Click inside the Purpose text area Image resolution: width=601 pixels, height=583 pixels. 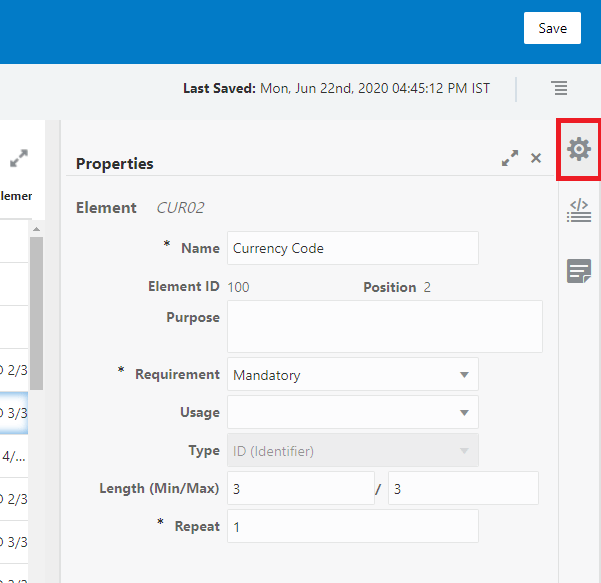click(385, 326)
